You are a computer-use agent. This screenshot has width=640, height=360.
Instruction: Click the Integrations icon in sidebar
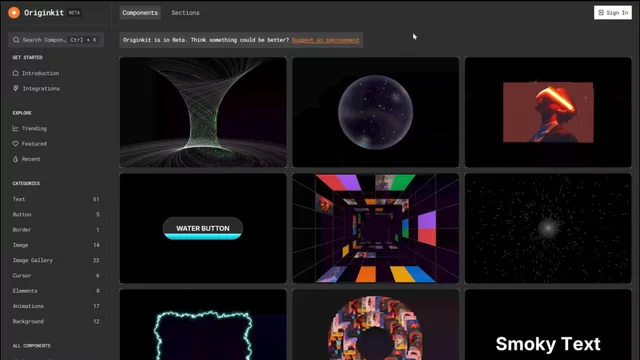(16, 88)
